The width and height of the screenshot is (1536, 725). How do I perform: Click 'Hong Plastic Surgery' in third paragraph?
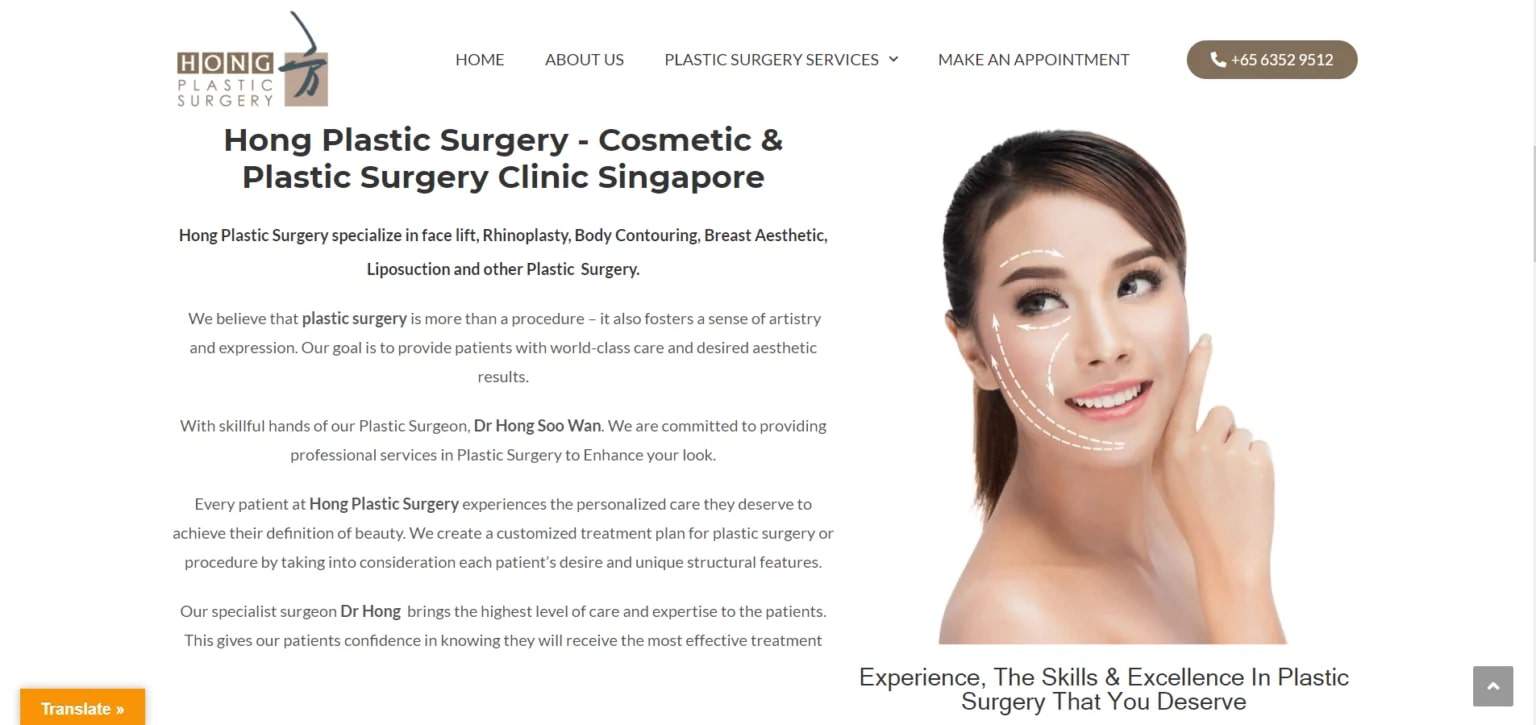point(384,503)
